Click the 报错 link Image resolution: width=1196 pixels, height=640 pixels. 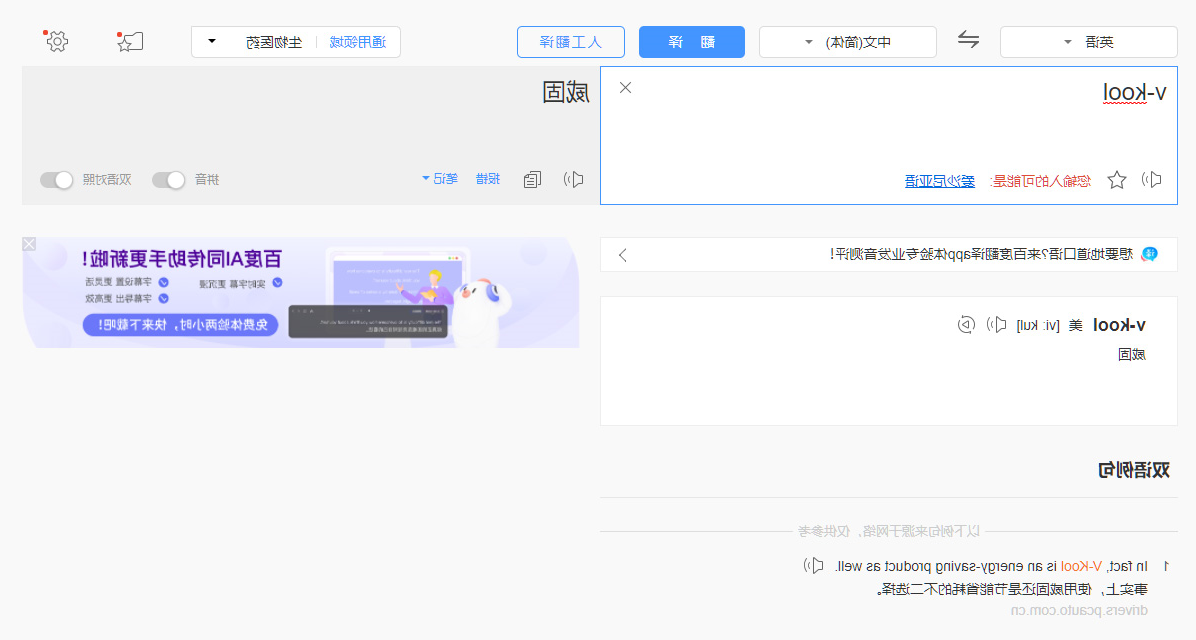point(488,179)
